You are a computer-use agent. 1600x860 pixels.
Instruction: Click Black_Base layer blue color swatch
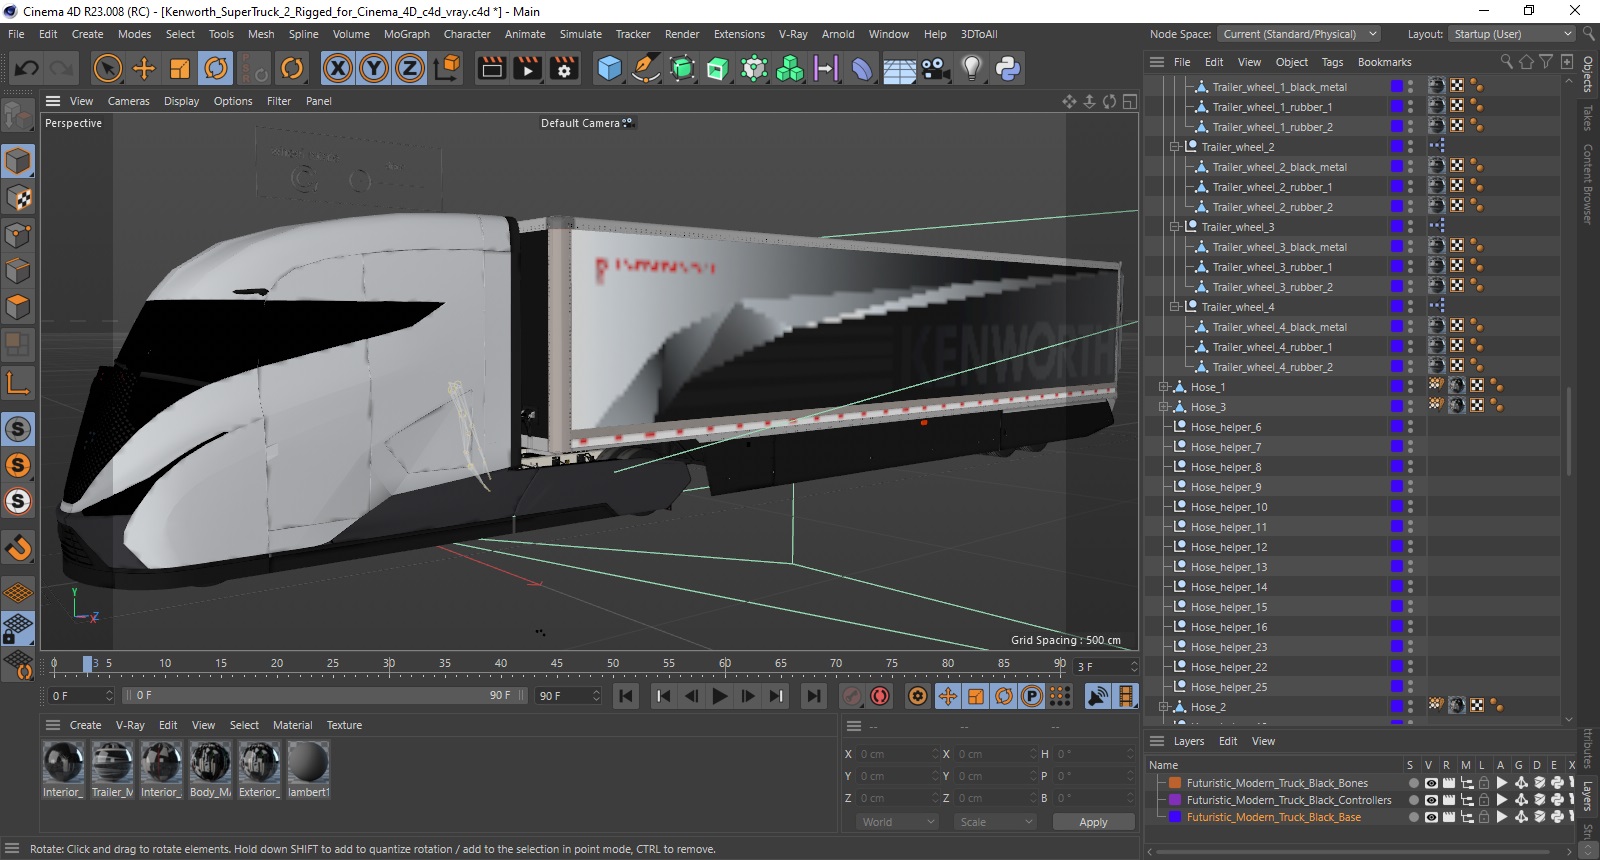coord(1175,817)
